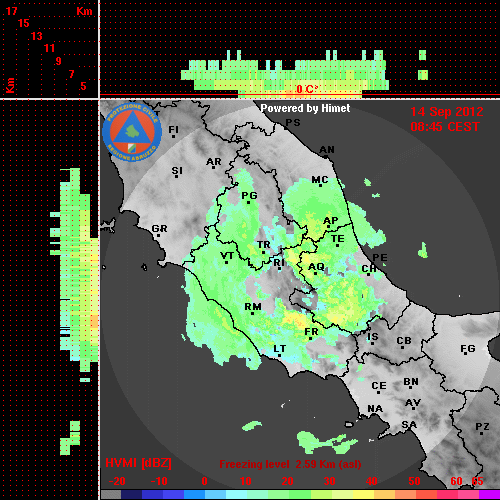The height and width of the screenshot is (500, 500).
Task: Click the PE city label on coast
Action: pyautogui.click(x=380, y=258)
